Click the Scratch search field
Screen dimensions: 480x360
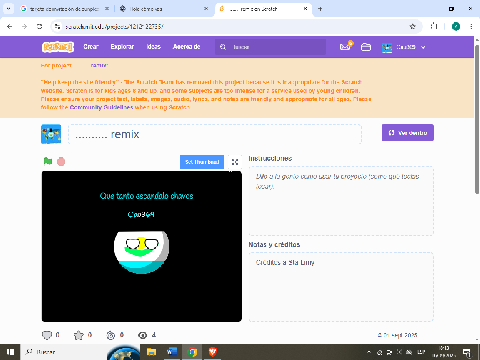(270, 47)
